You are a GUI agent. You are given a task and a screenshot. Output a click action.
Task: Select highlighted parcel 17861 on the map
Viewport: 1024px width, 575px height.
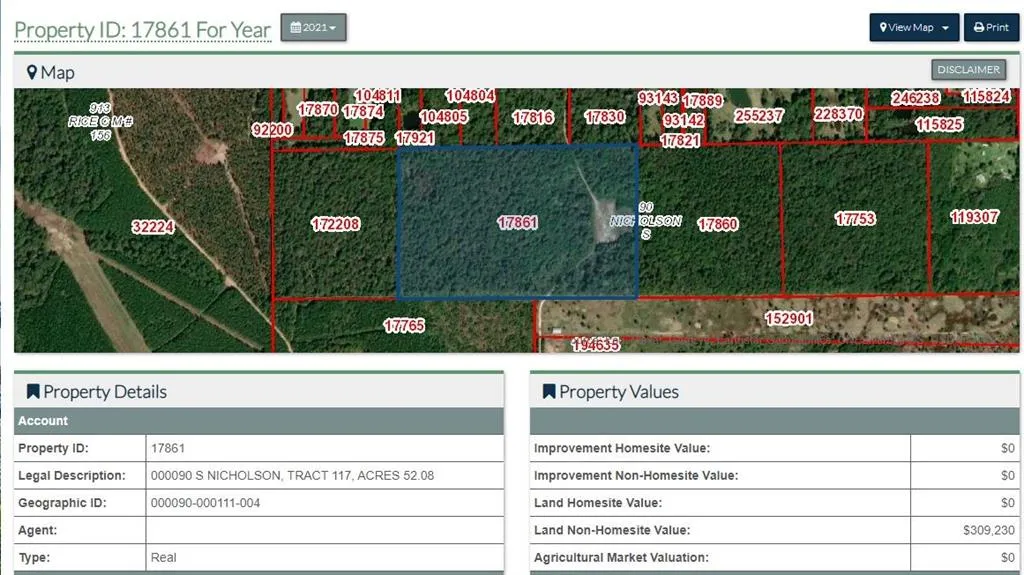click(517, 223)
